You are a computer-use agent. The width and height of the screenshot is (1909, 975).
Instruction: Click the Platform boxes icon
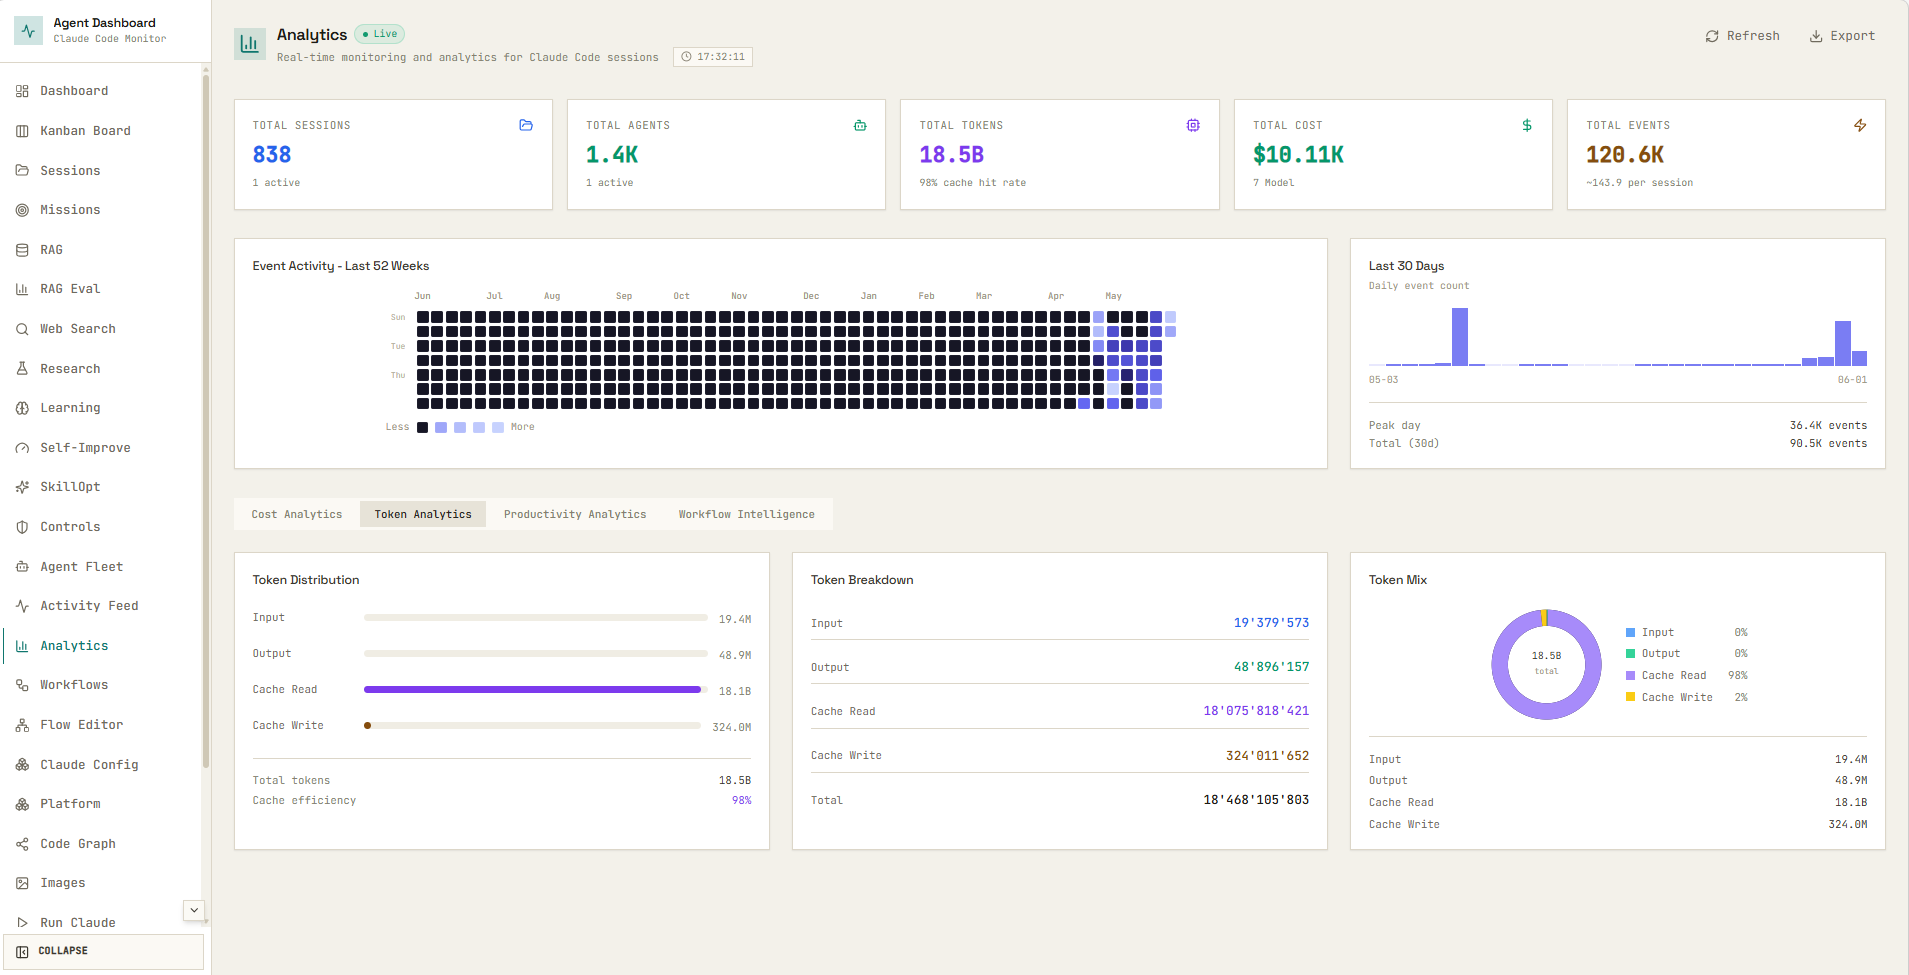[x=22, y=804]
